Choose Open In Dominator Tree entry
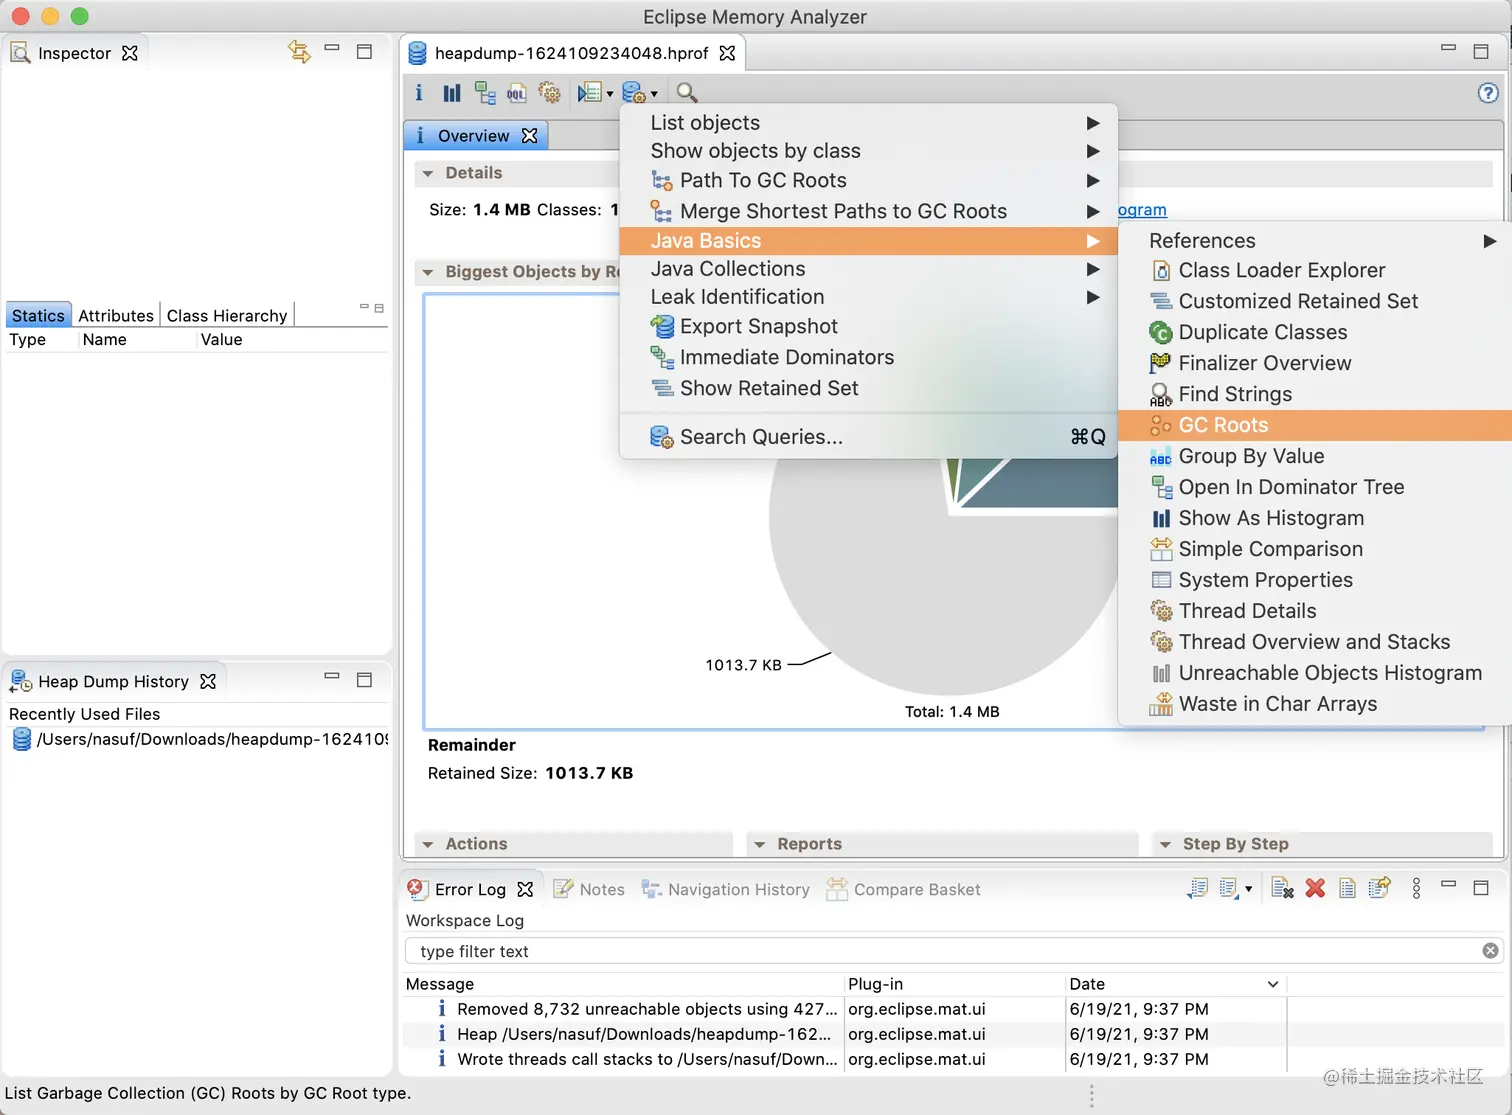 [x=1314, y=487]
